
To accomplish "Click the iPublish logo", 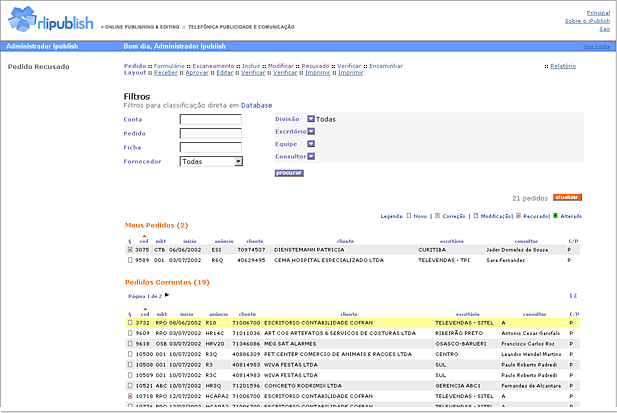I will (50, 19).
